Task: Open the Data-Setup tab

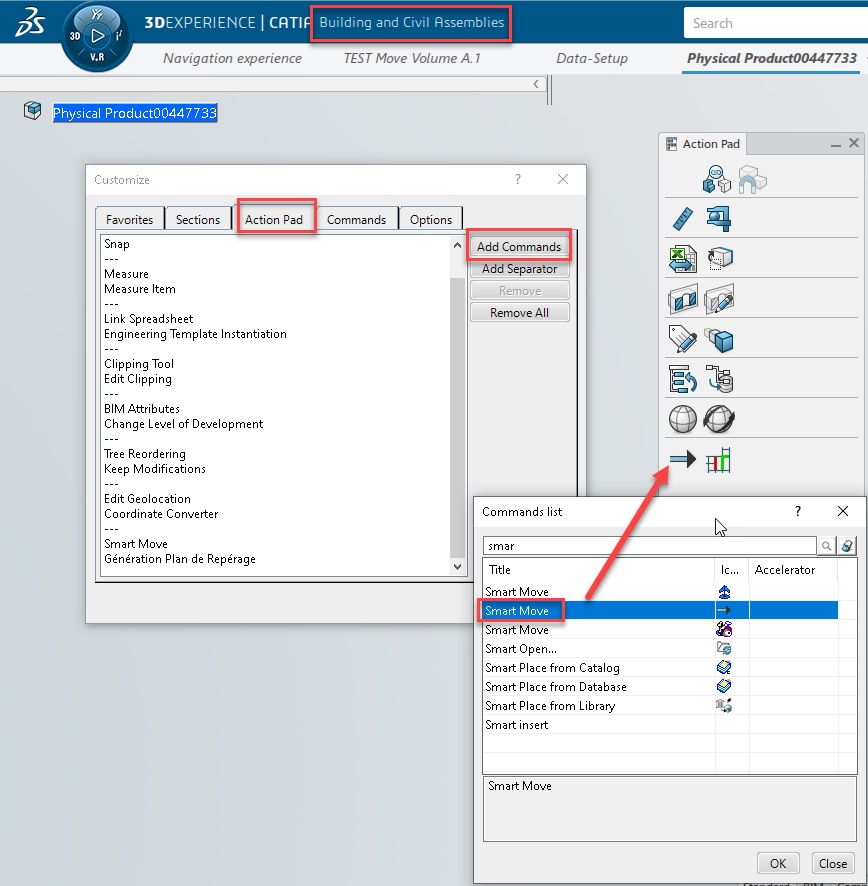Action: tap(592, 58)
